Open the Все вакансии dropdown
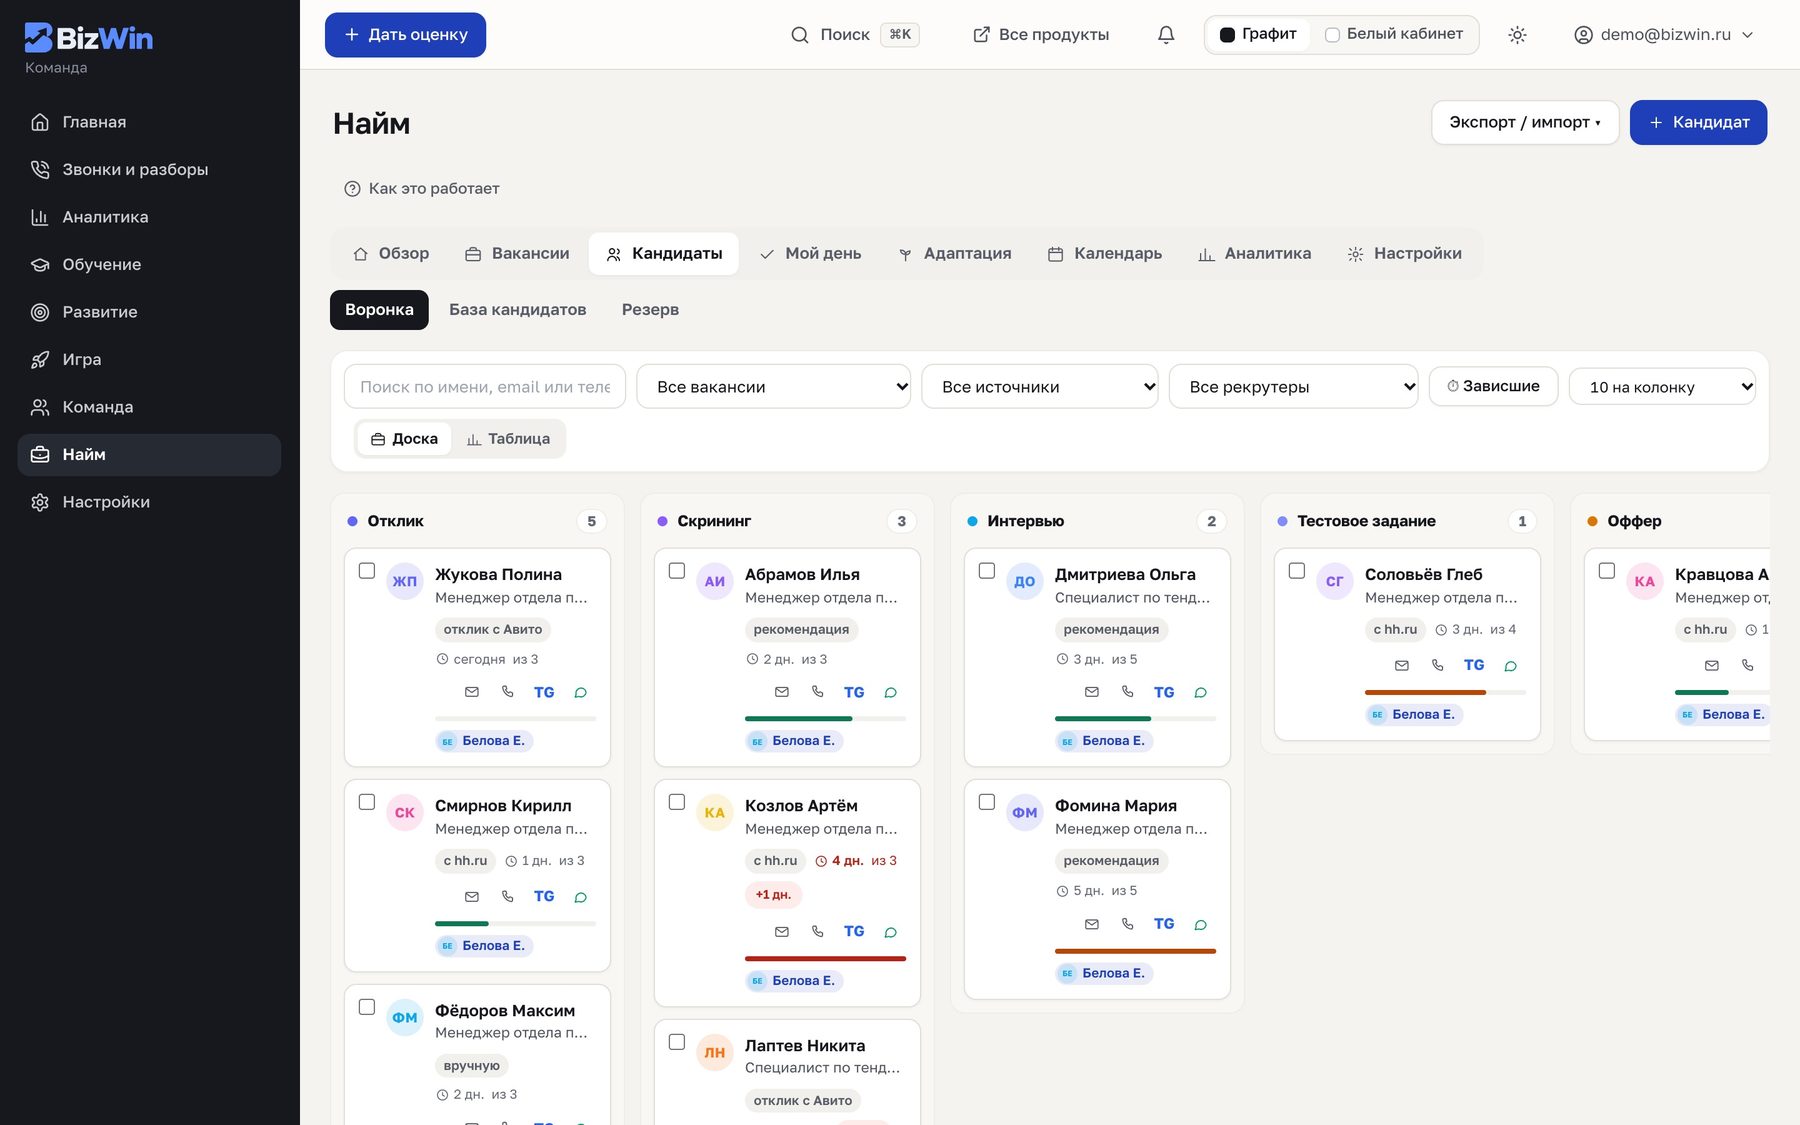The height and width of the screenshot is (1125, 1800). tap(774, 387)
